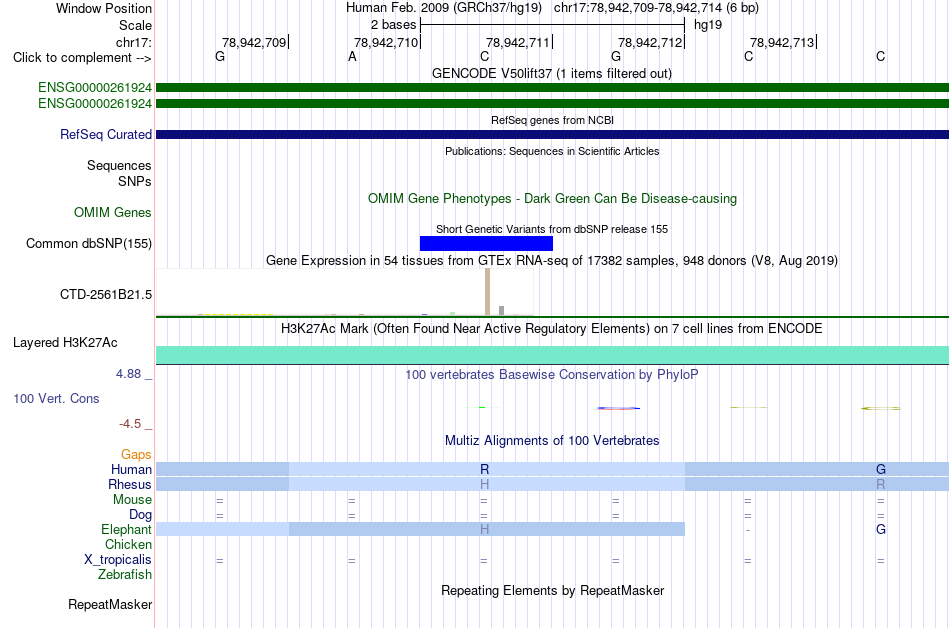Screen dimensions: 950x628
Task: Click the lower ENSG00000261924 gene label
Action: tap(95, 104)
